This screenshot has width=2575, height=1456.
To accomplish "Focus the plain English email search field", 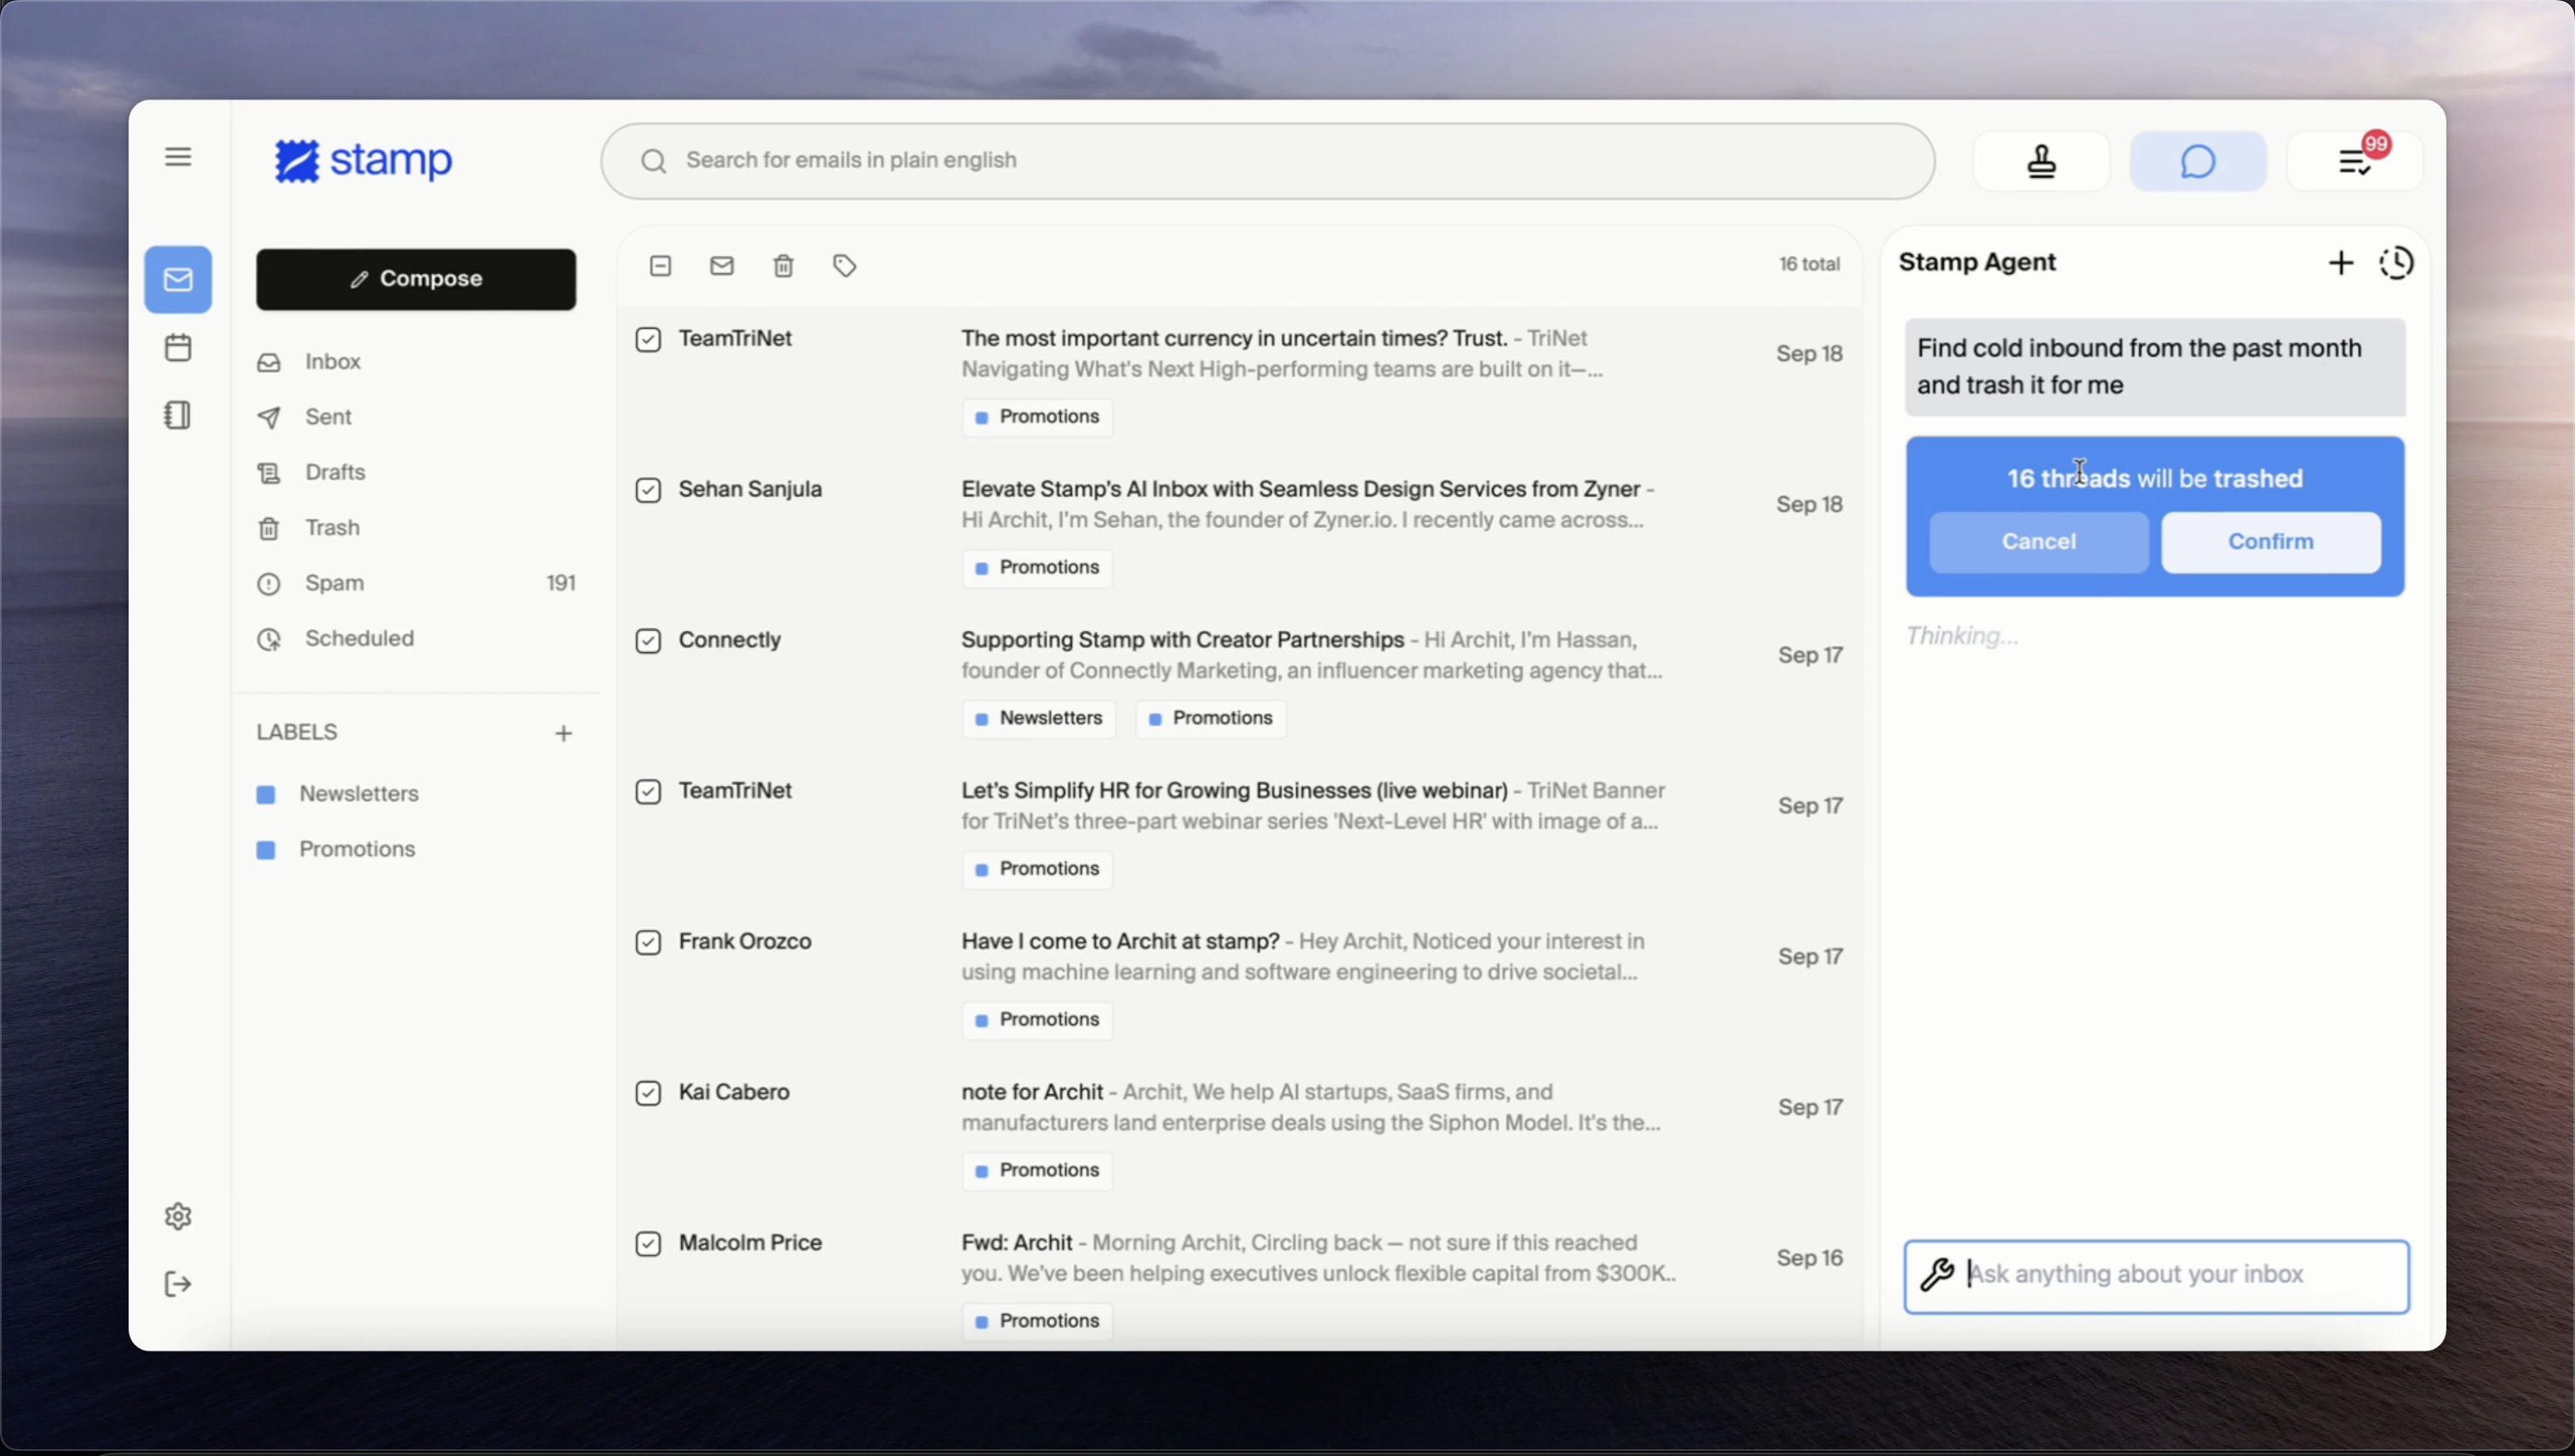I will click(1267, 161).
